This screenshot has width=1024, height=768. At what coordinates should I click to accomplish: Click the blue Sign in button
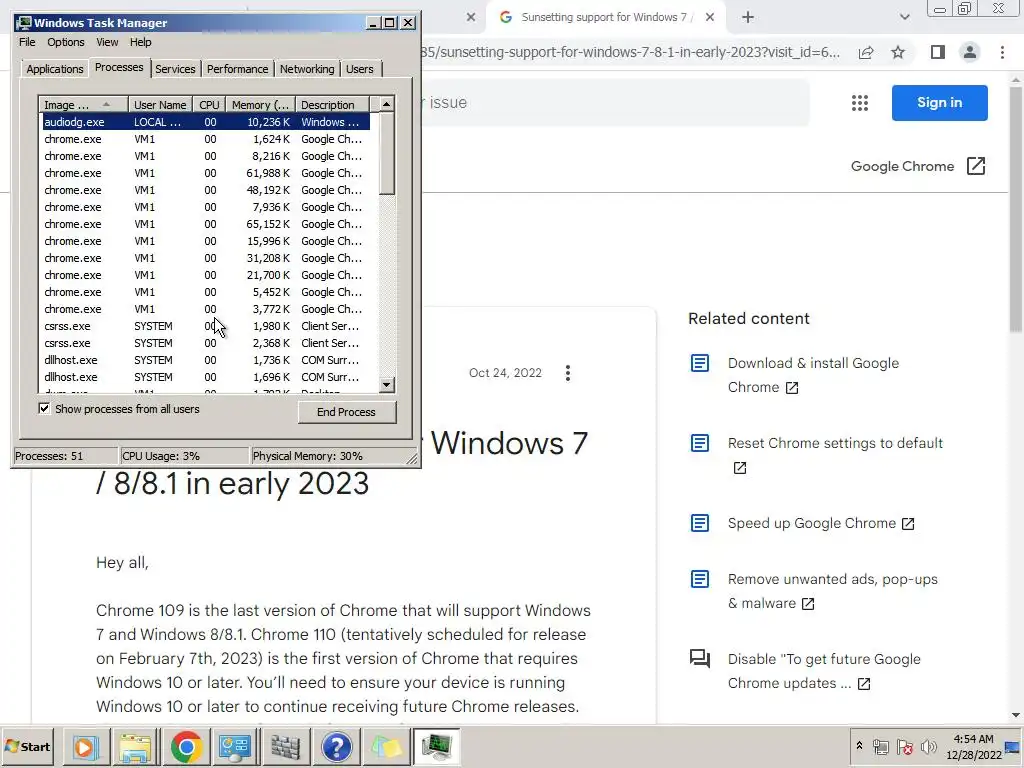pyautogui.click(x=939, y=103)
